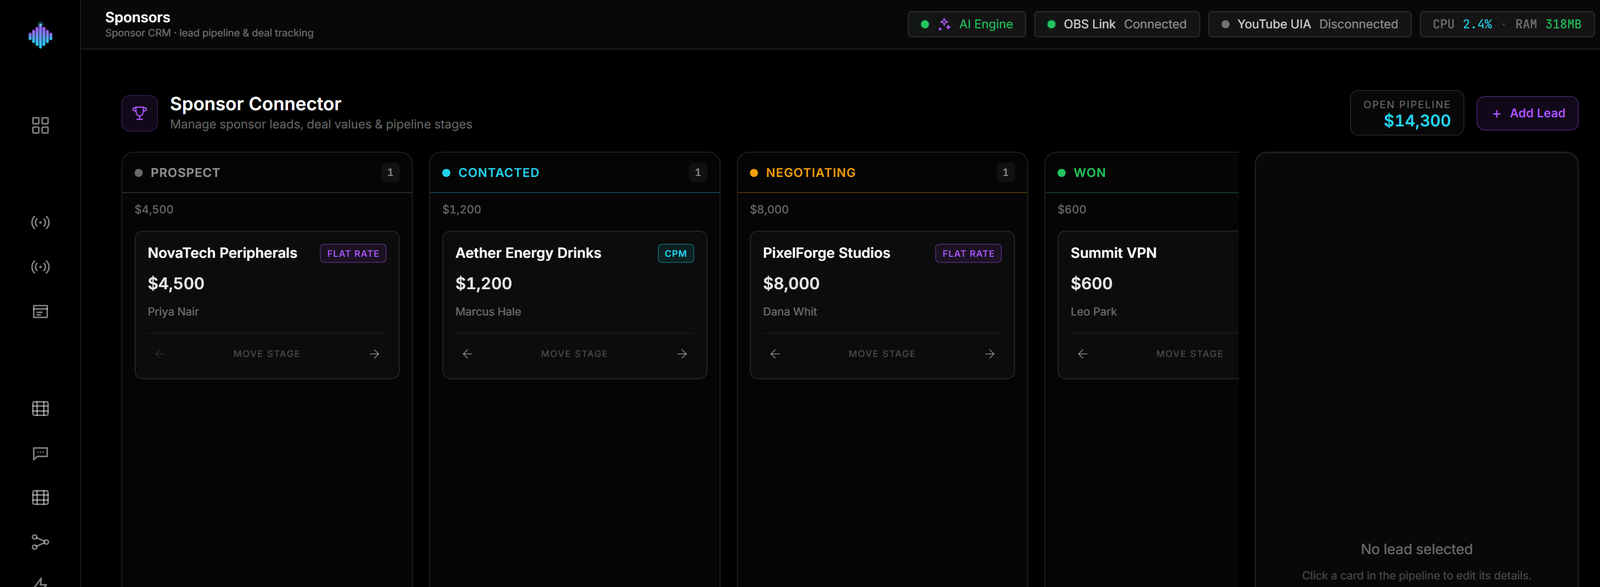Click MOVE STAGE label on PixelForge card

[x=882, y=354]
